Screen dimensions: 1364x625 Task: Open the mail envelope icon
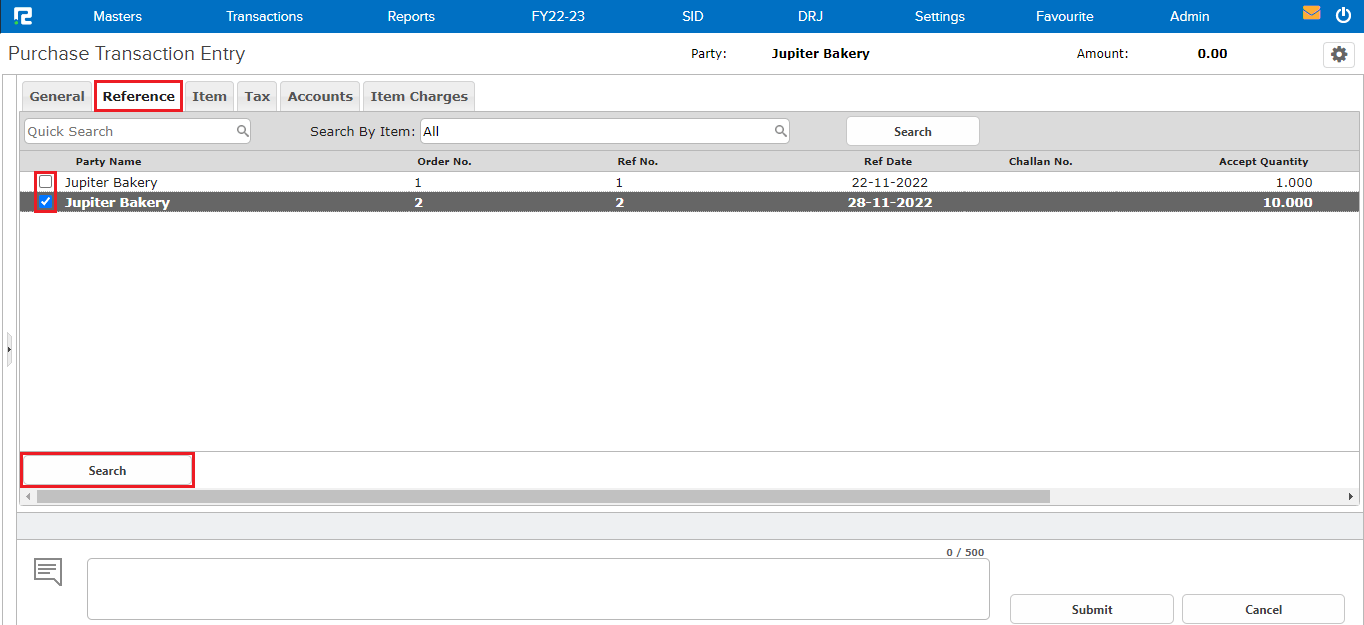pyautogui.click(x=1311, y=14)
